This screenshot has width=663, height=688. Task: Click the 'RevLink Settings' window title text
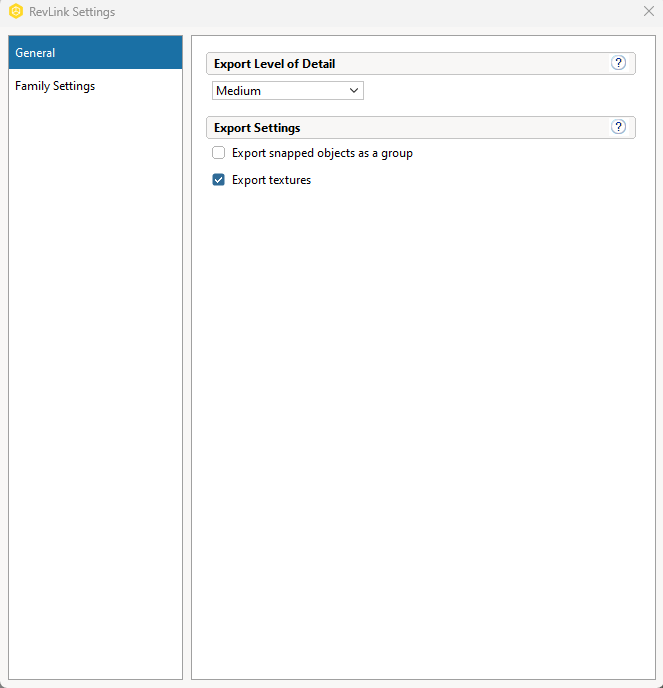(72, 12)
